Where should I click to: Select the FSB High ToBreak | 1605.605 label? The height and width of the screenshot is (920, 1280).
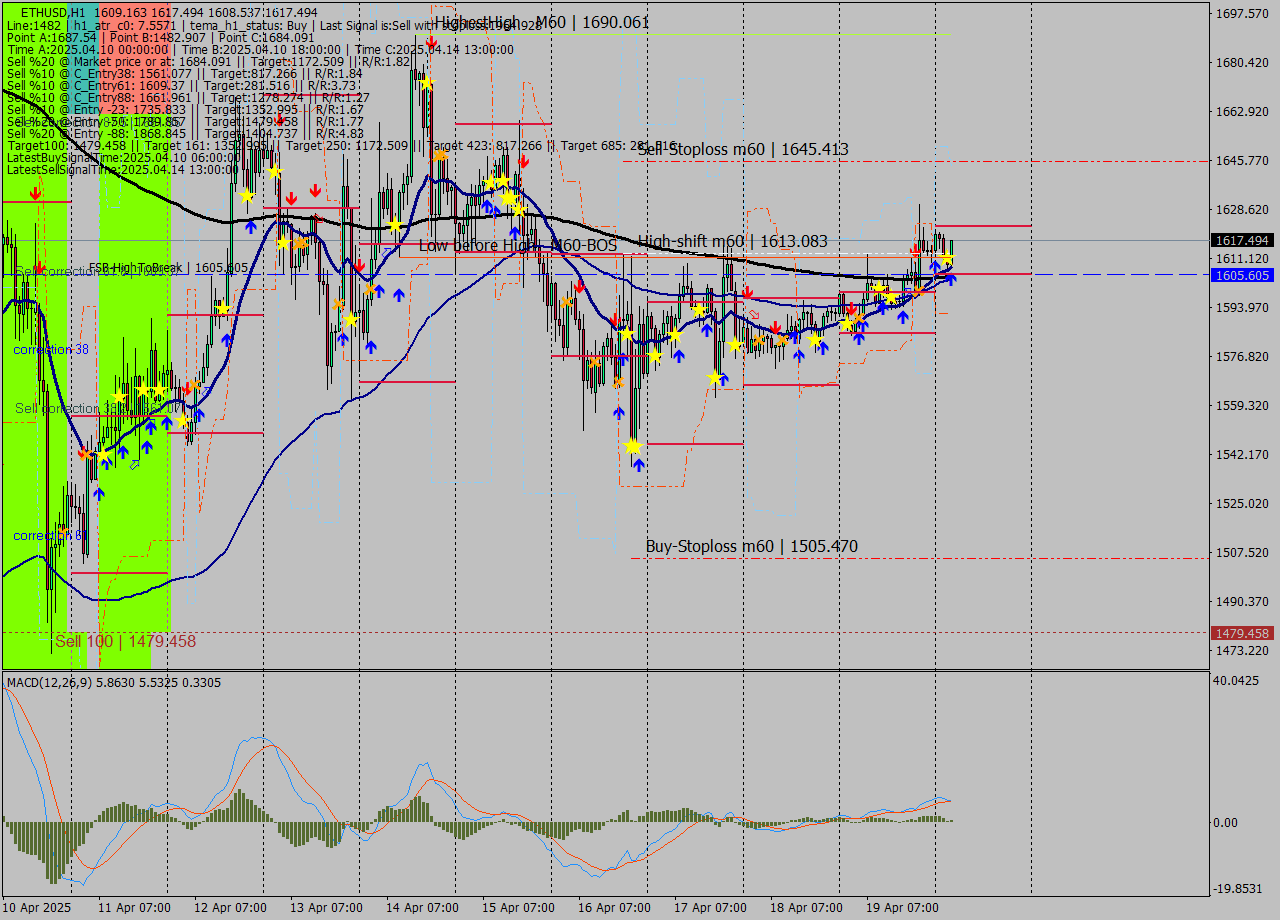[x=168, y=268]
